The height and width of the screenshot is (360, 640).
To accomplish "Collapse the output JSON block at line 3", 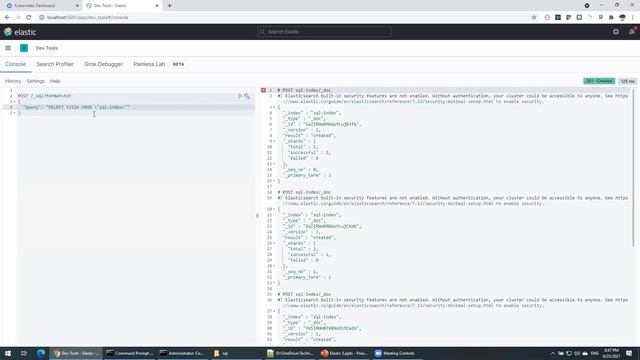I will [274, 107].
